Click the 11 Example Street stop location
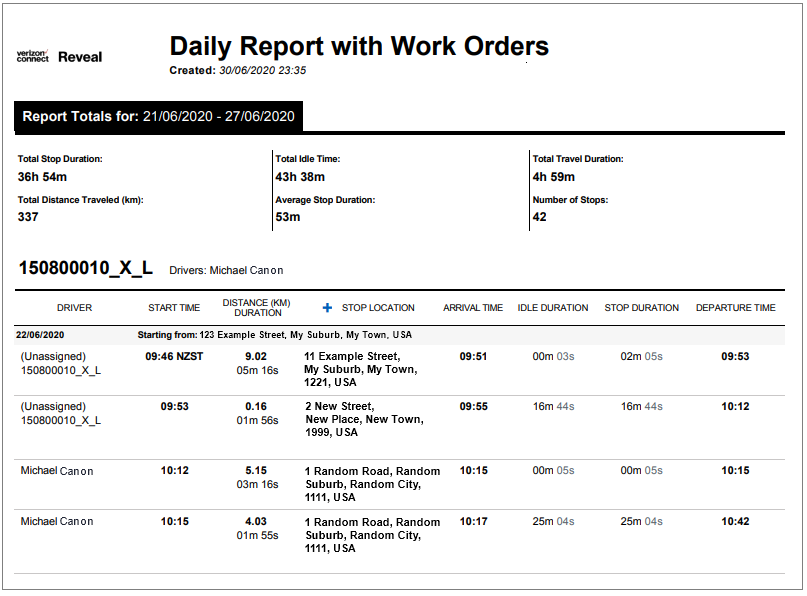Viewport: 807px width, 596px height. click(360, 370)
